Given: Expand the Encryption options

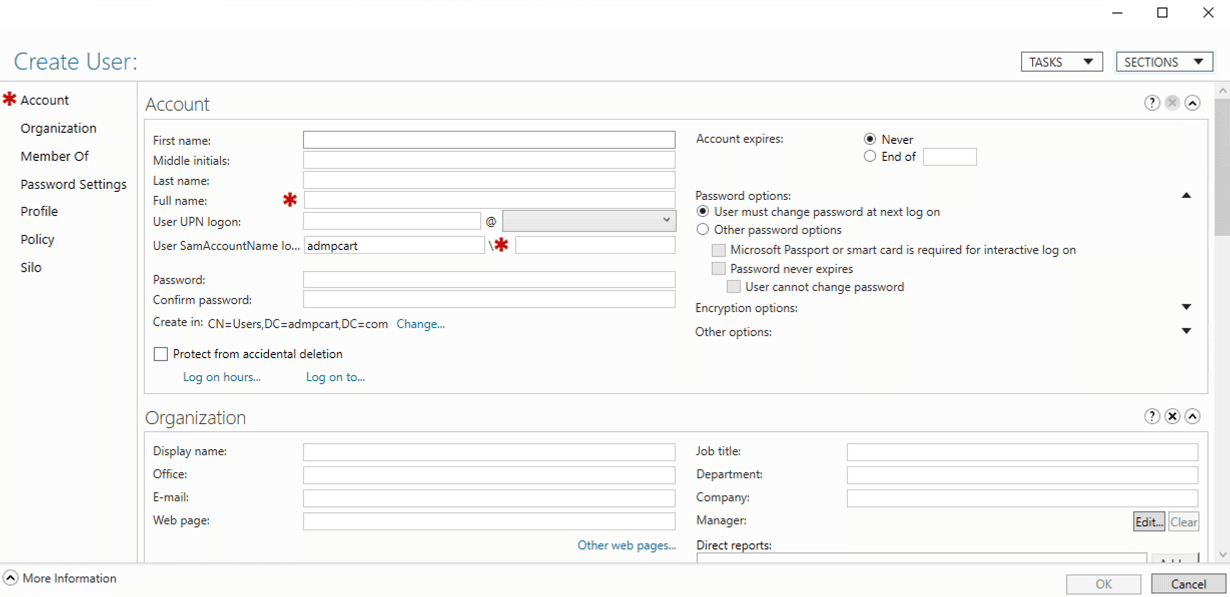Looking at the screenshot, I should coord(1186,307).
